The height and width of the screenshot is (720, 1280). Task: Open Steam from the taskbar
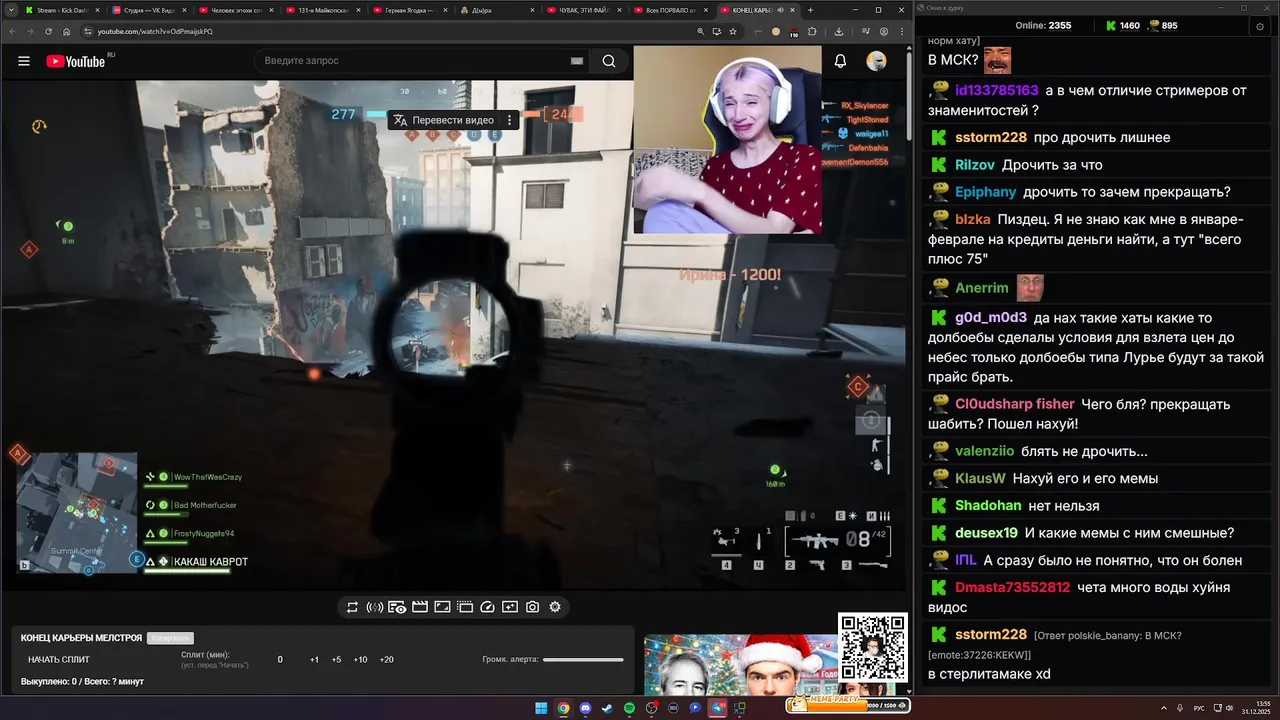coord(607,708)
